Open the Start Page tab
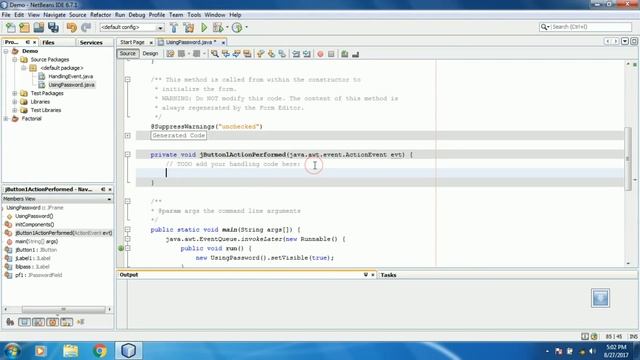The height and width of the screenshot is (360, 640). click(132, 42)
